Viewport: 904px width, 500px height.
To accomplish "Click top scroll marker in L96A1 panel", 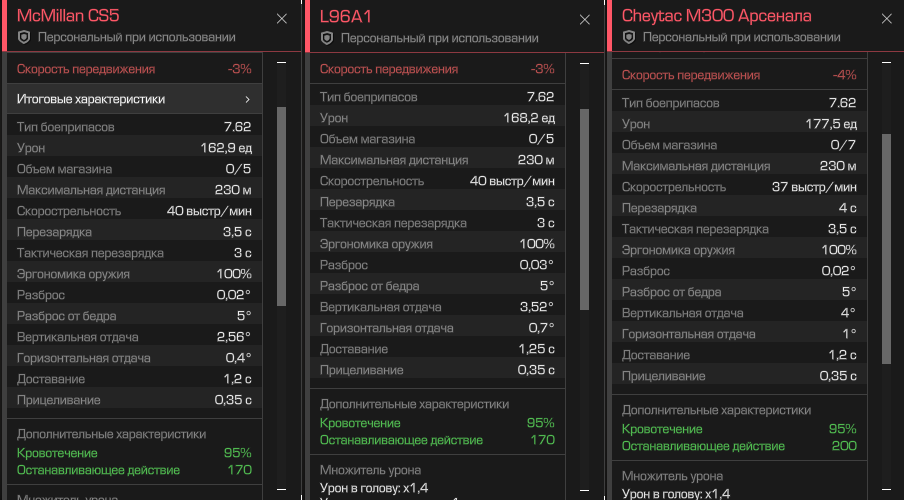I will 585,62.
